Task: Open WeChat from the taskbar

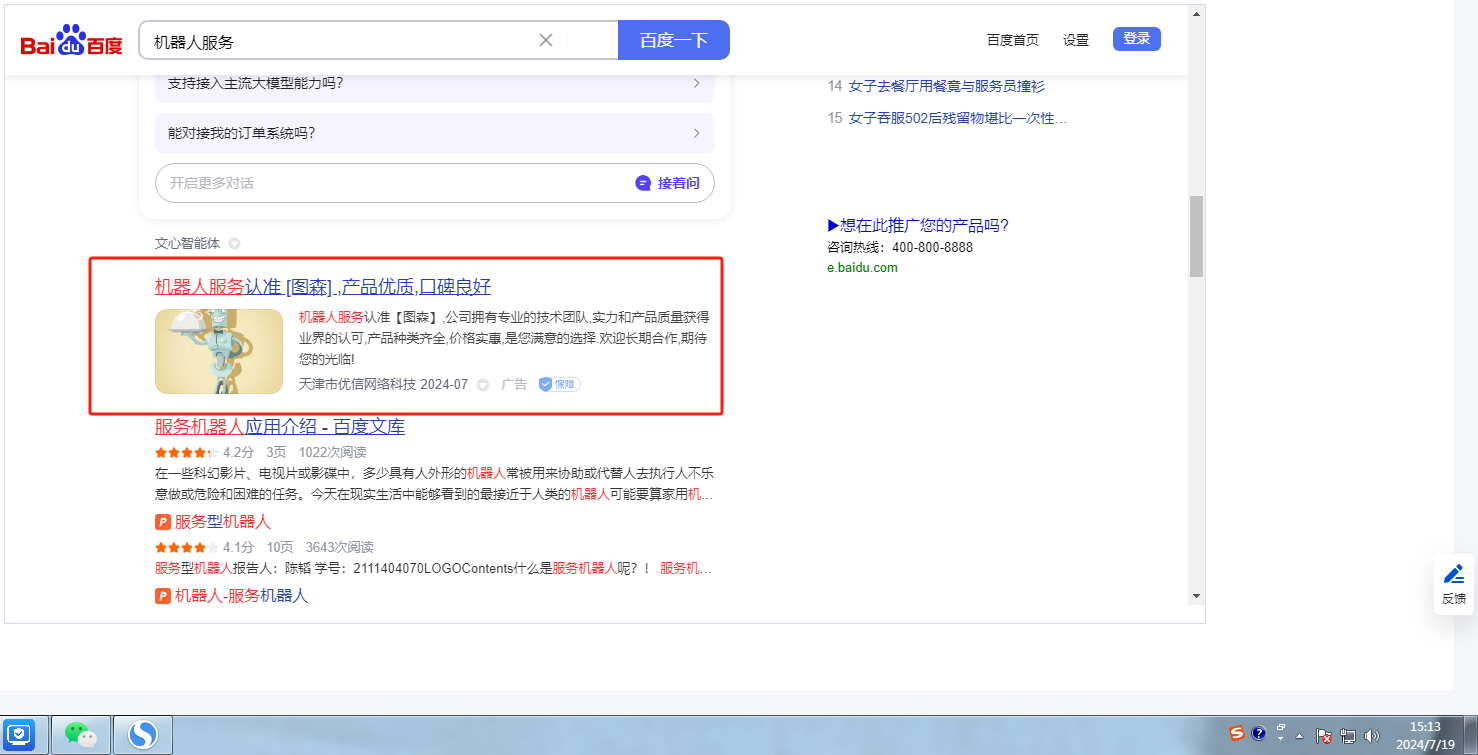Action: point(81,735)
